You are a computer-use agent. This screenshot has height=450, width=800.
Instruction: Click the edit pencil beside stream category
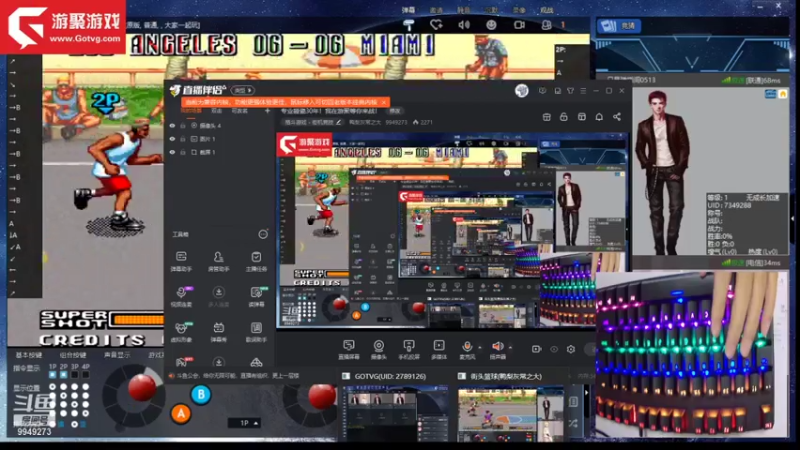click(339, 122)
